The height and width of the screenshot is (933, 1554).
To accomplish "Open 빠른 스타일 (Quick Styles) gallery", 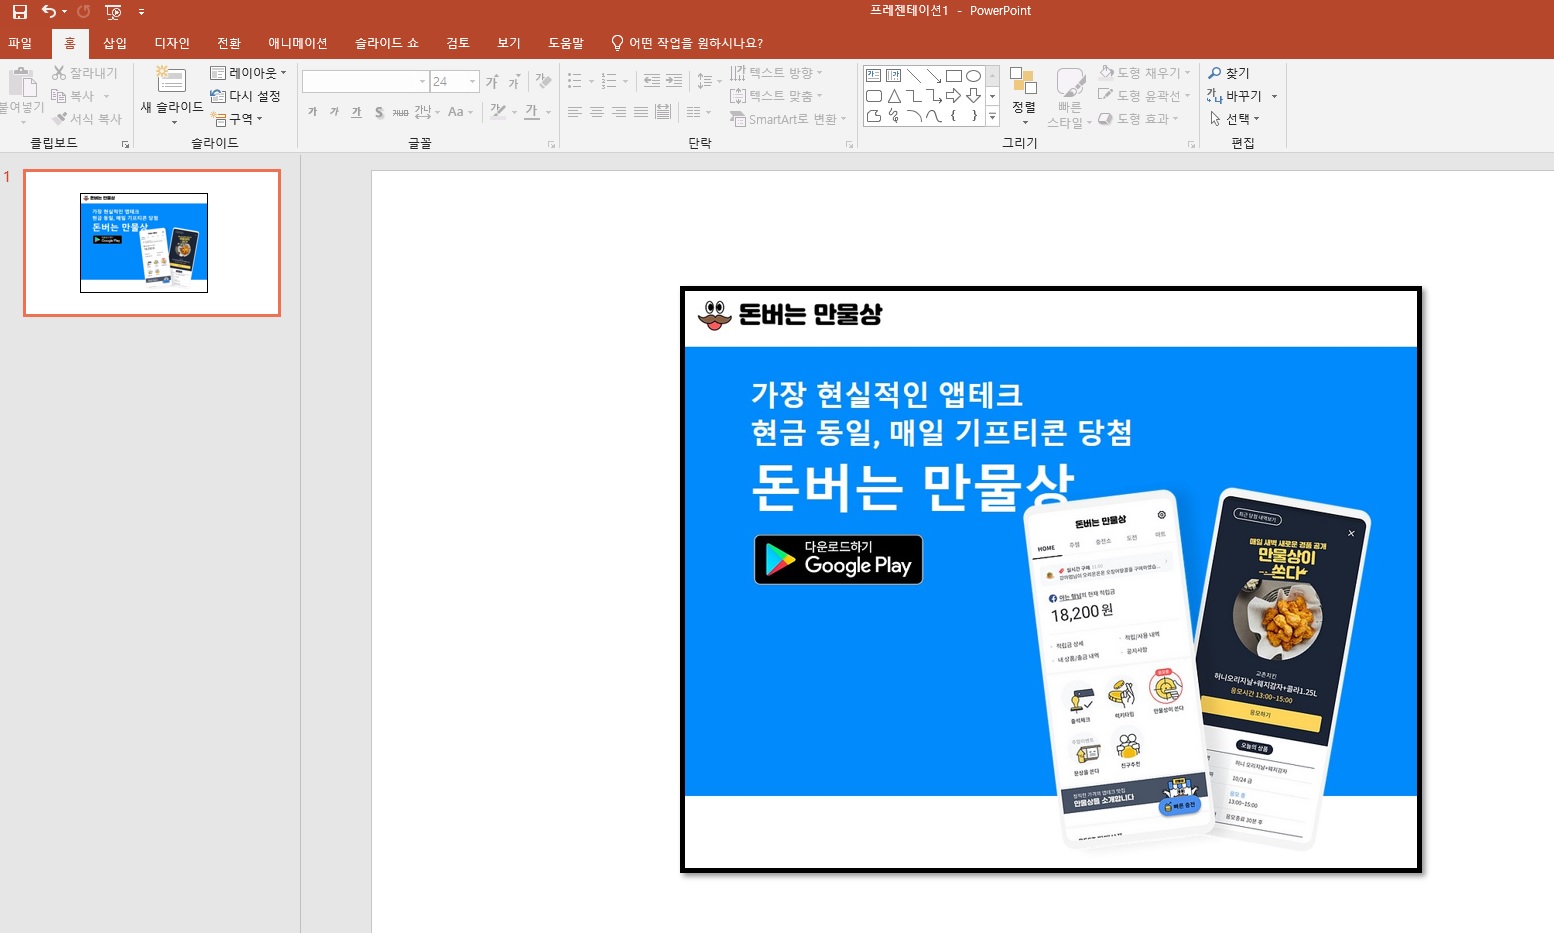I will pos(1069,98).
